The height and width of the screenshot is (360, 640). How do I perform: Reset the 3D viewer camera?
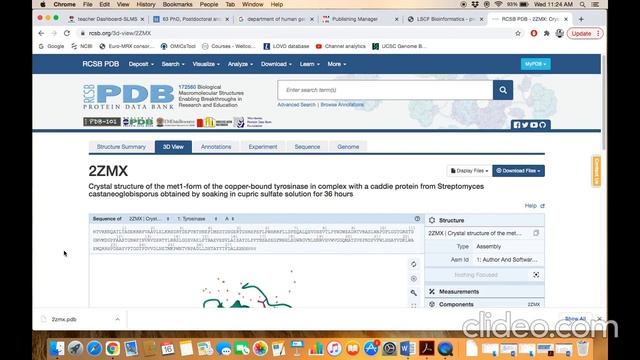tap(413, 264)
